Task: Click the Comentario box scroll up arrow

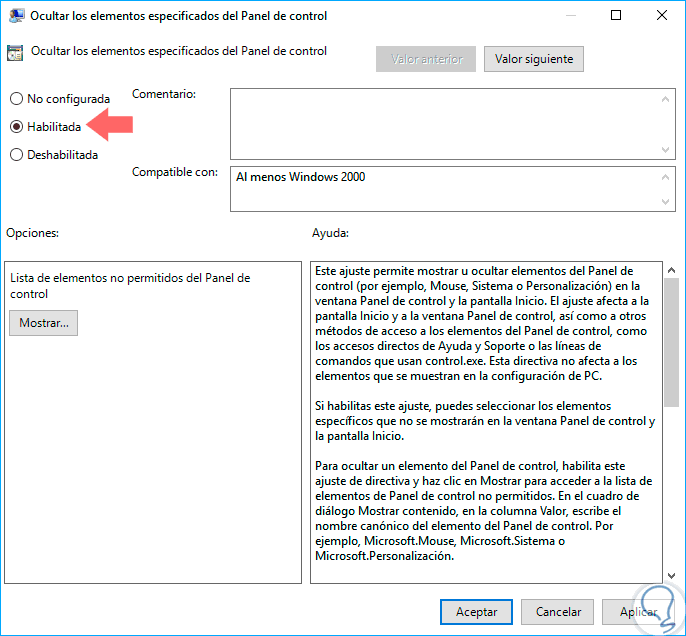Action: point(665,99)
